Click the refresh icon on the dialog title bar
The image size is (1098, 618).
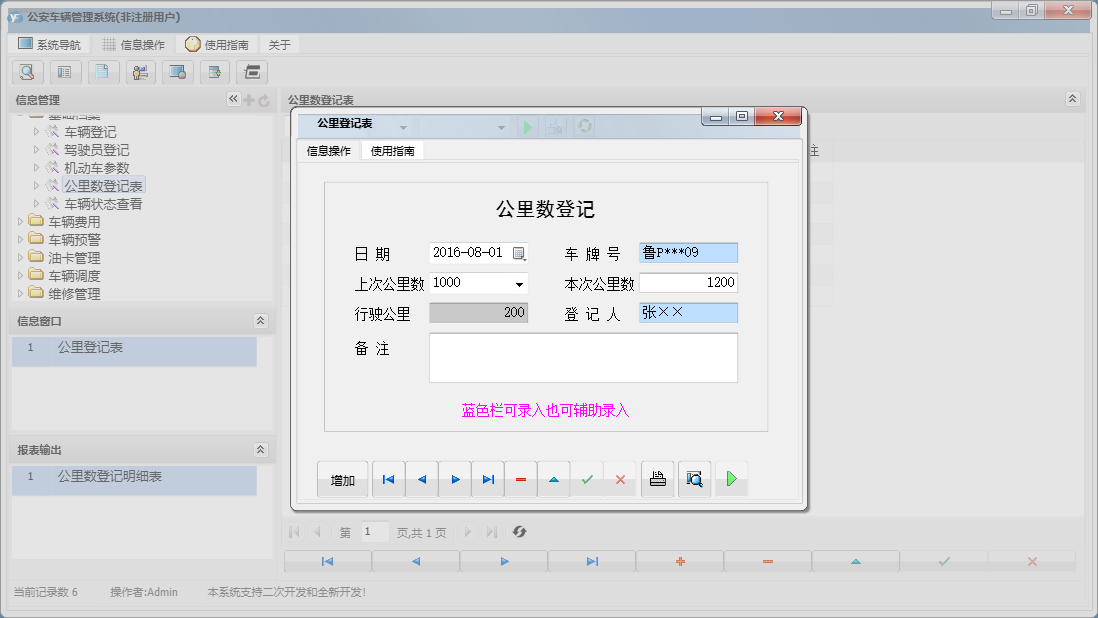tap(584, 126)
